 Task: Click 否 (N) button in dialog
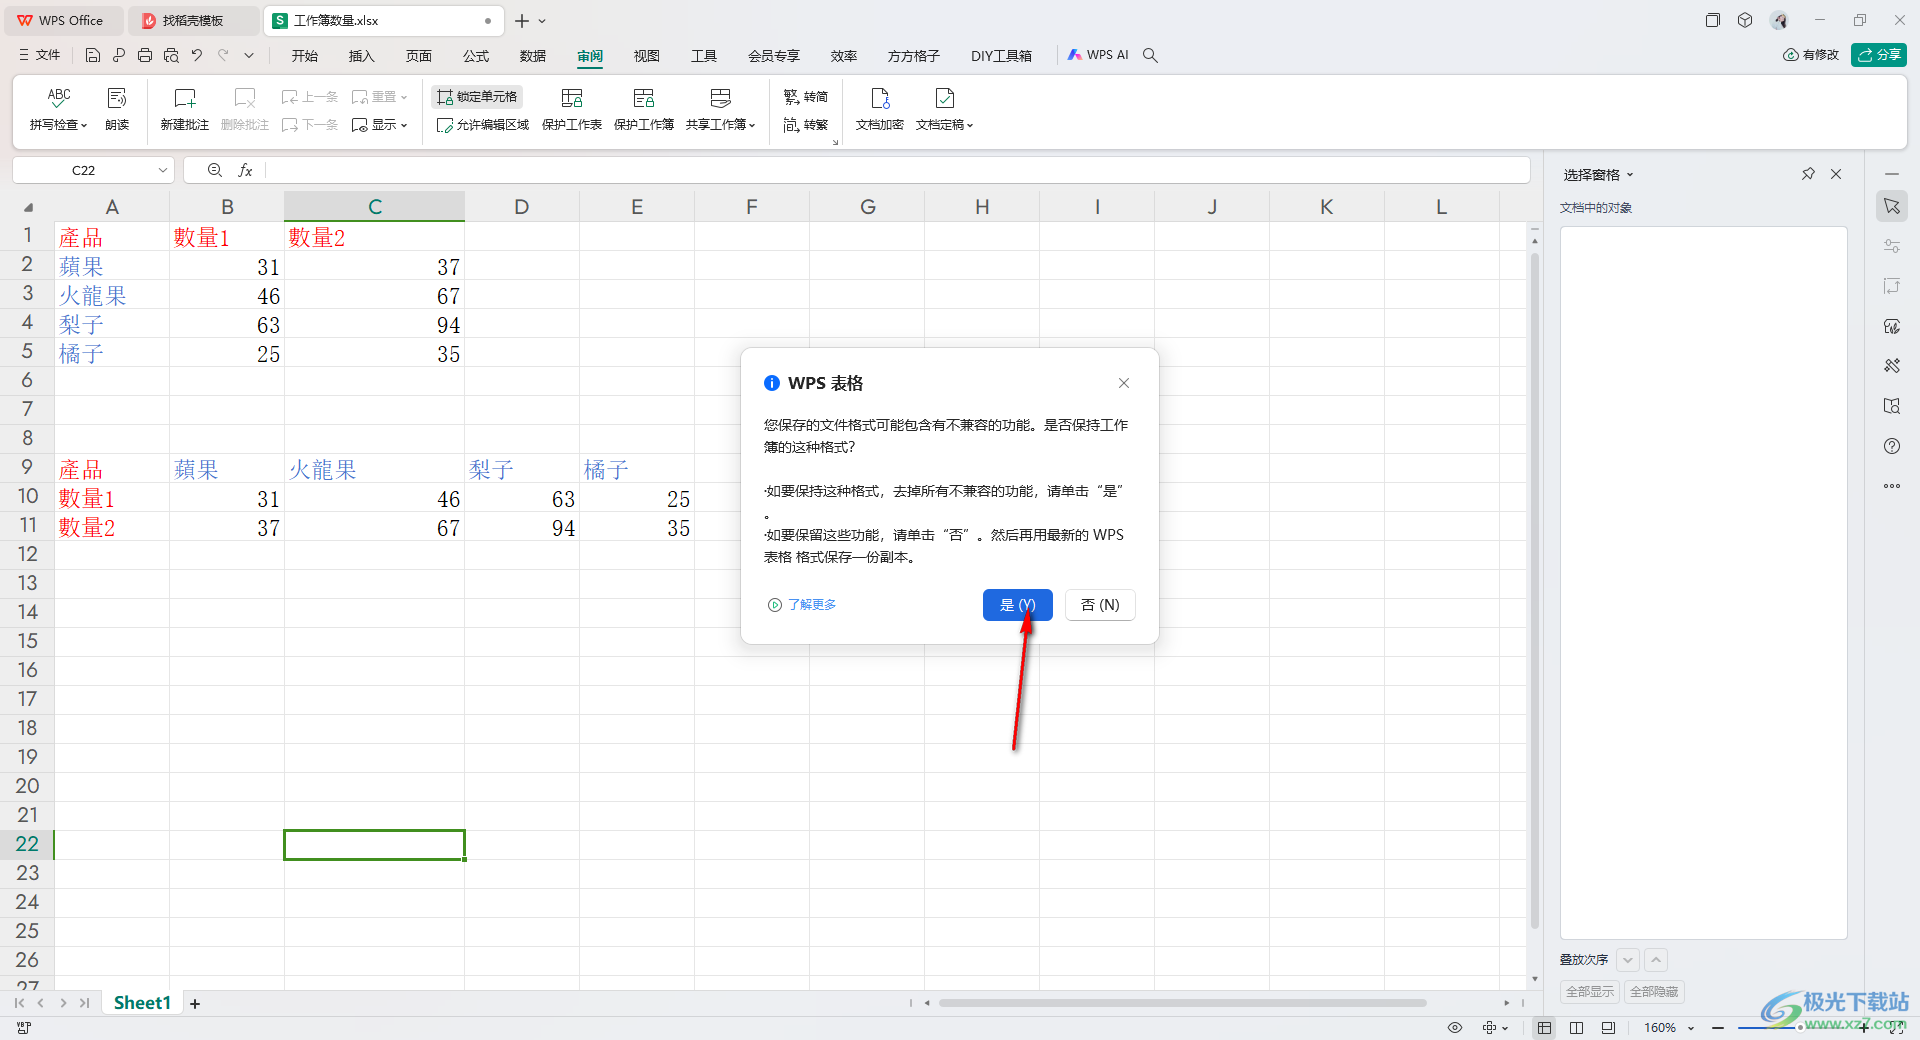click(x=1100, y=605)
